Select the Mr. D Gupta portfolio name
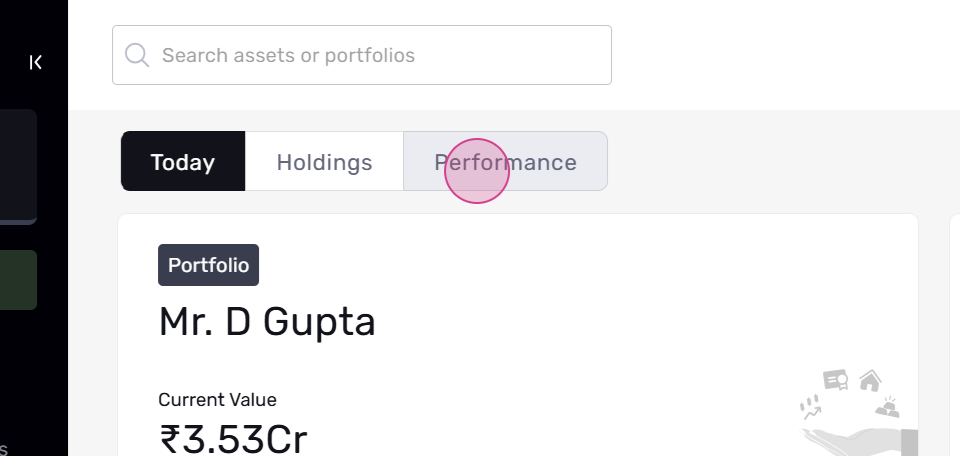 tap(267, 323)
